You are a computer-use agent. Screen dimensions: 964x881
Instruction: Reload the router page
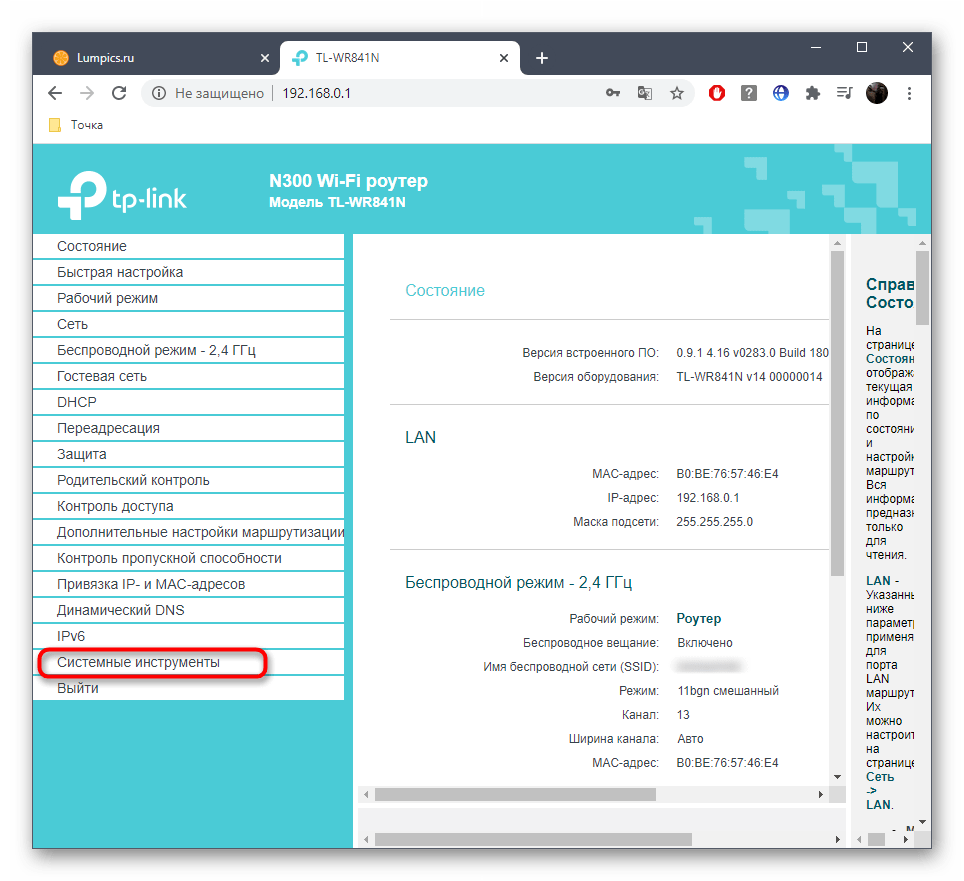point(119,93)
